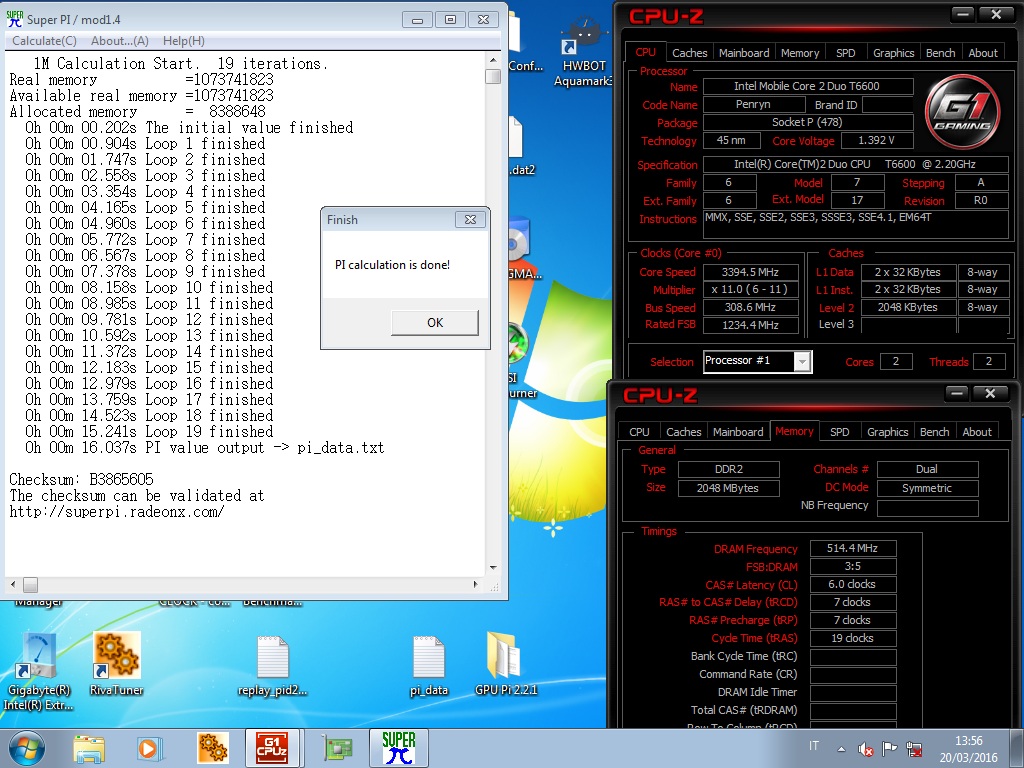Screen dimensions: 1024x768
Task: Select About tab in lower CPU-Z window
Action: [x=977, y=432]
